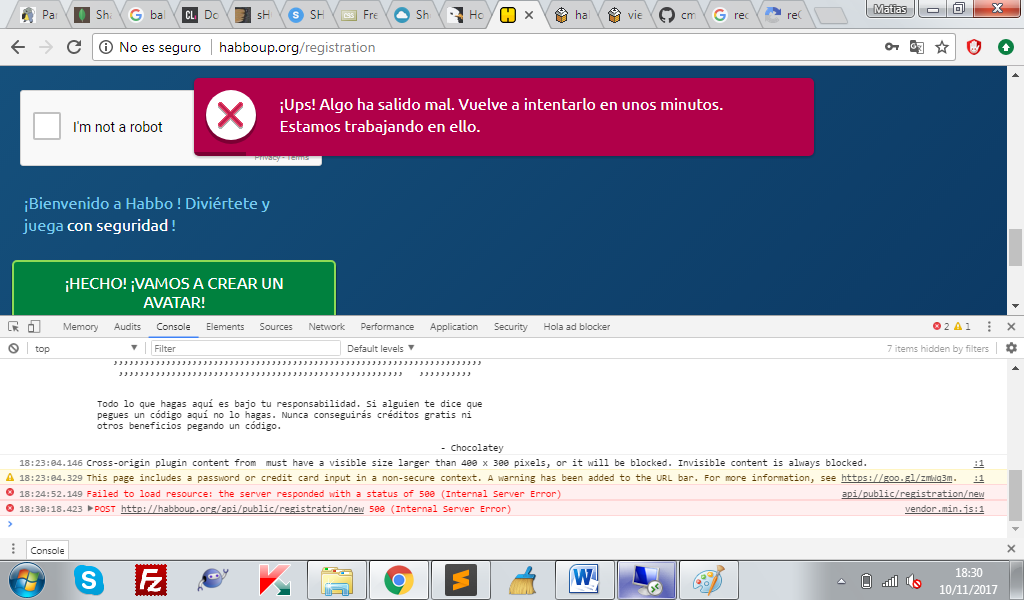Screen dimensions: 1024x600
Task: Click the red error counter in DevTools
Action: (938, 326)
